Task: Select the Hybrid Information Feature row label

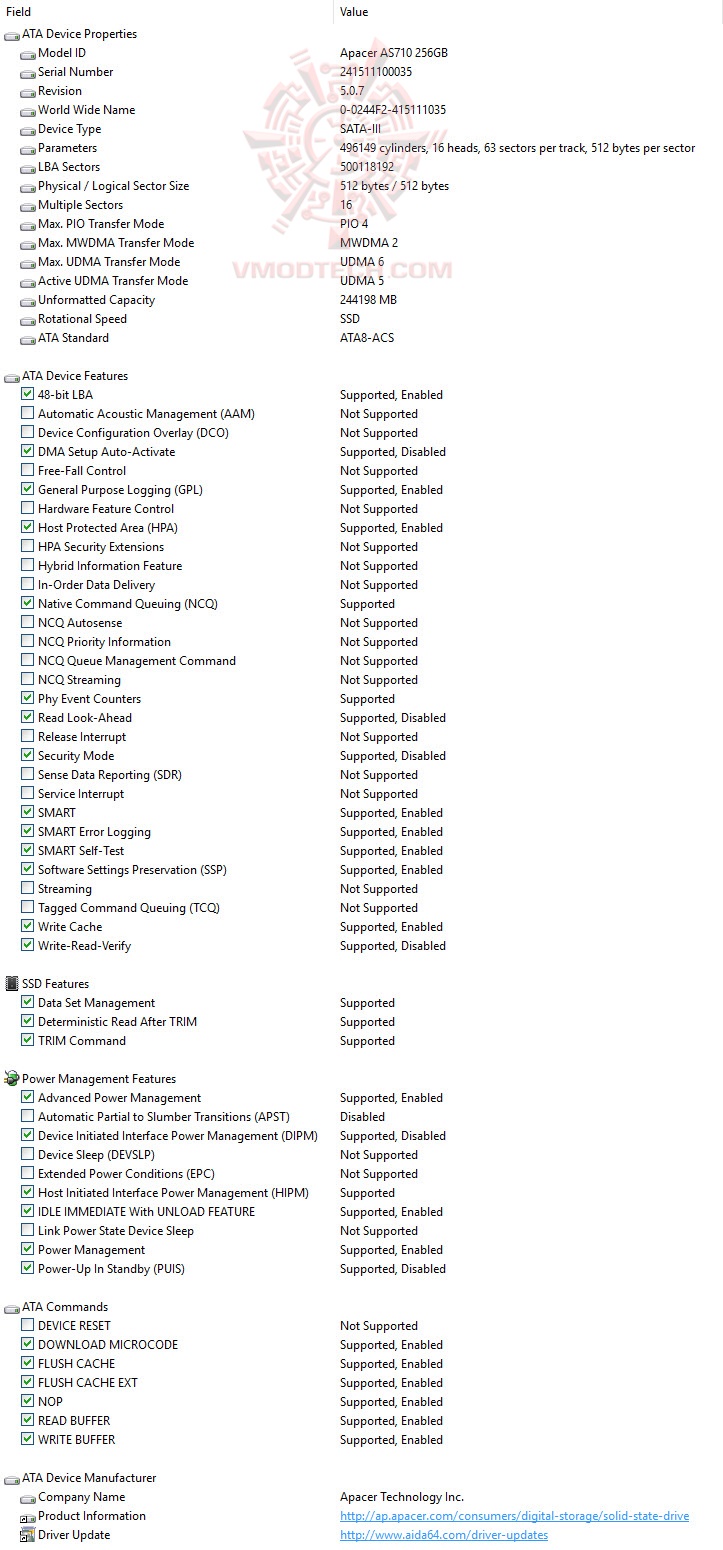Action: (110, 566)
